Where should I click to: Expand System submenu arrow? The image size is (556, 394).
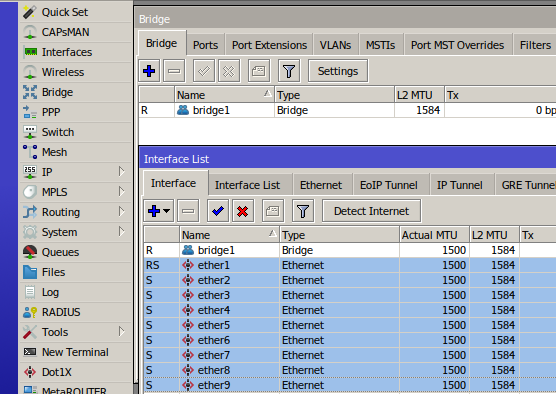pos(122,232)
